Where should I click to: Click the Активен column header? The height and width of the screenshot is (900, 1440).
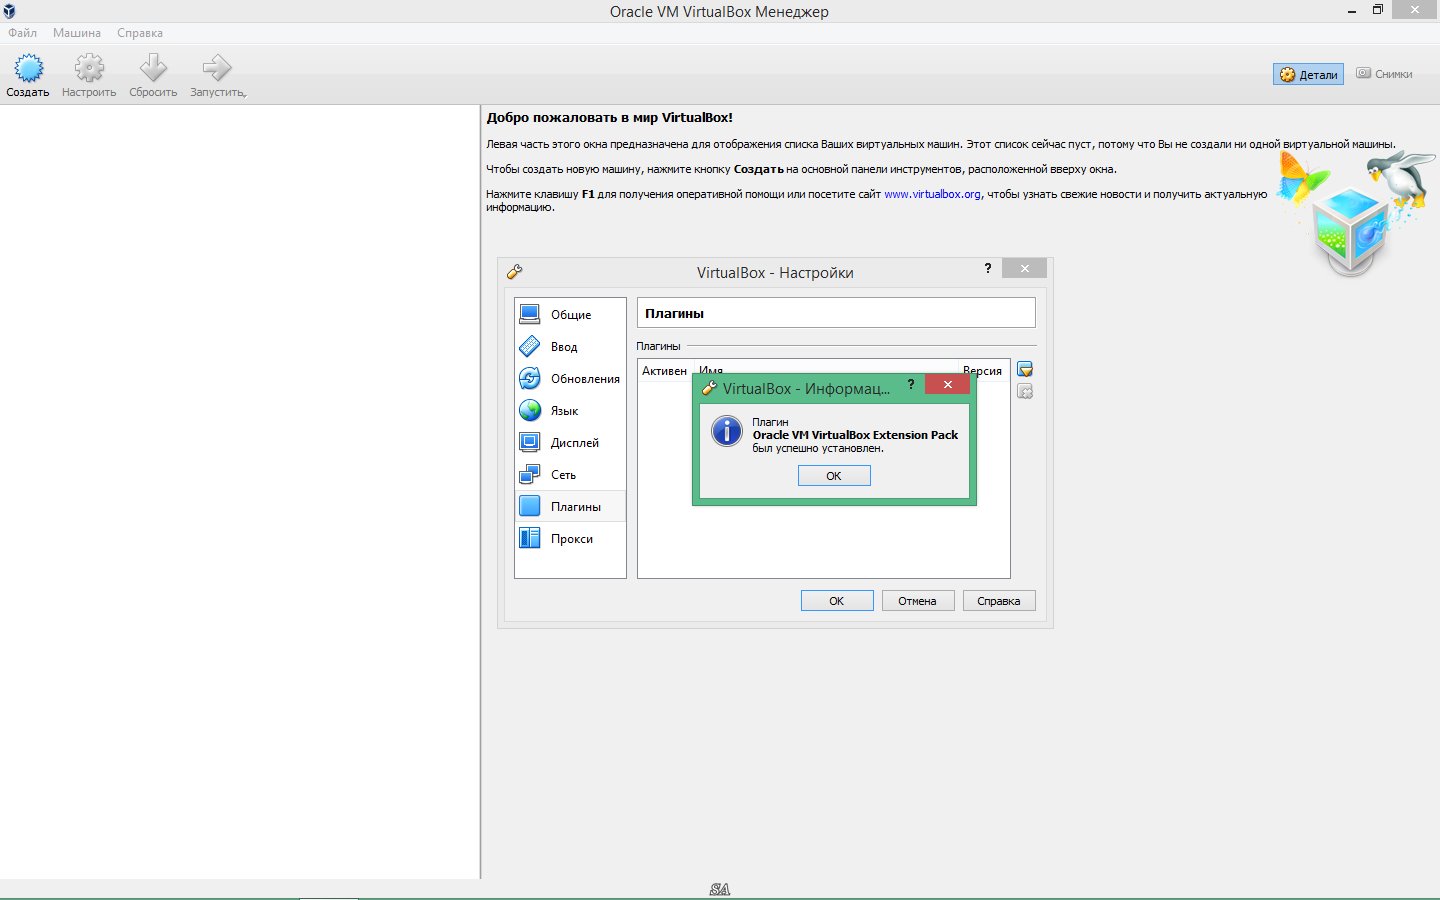(664, 371)
